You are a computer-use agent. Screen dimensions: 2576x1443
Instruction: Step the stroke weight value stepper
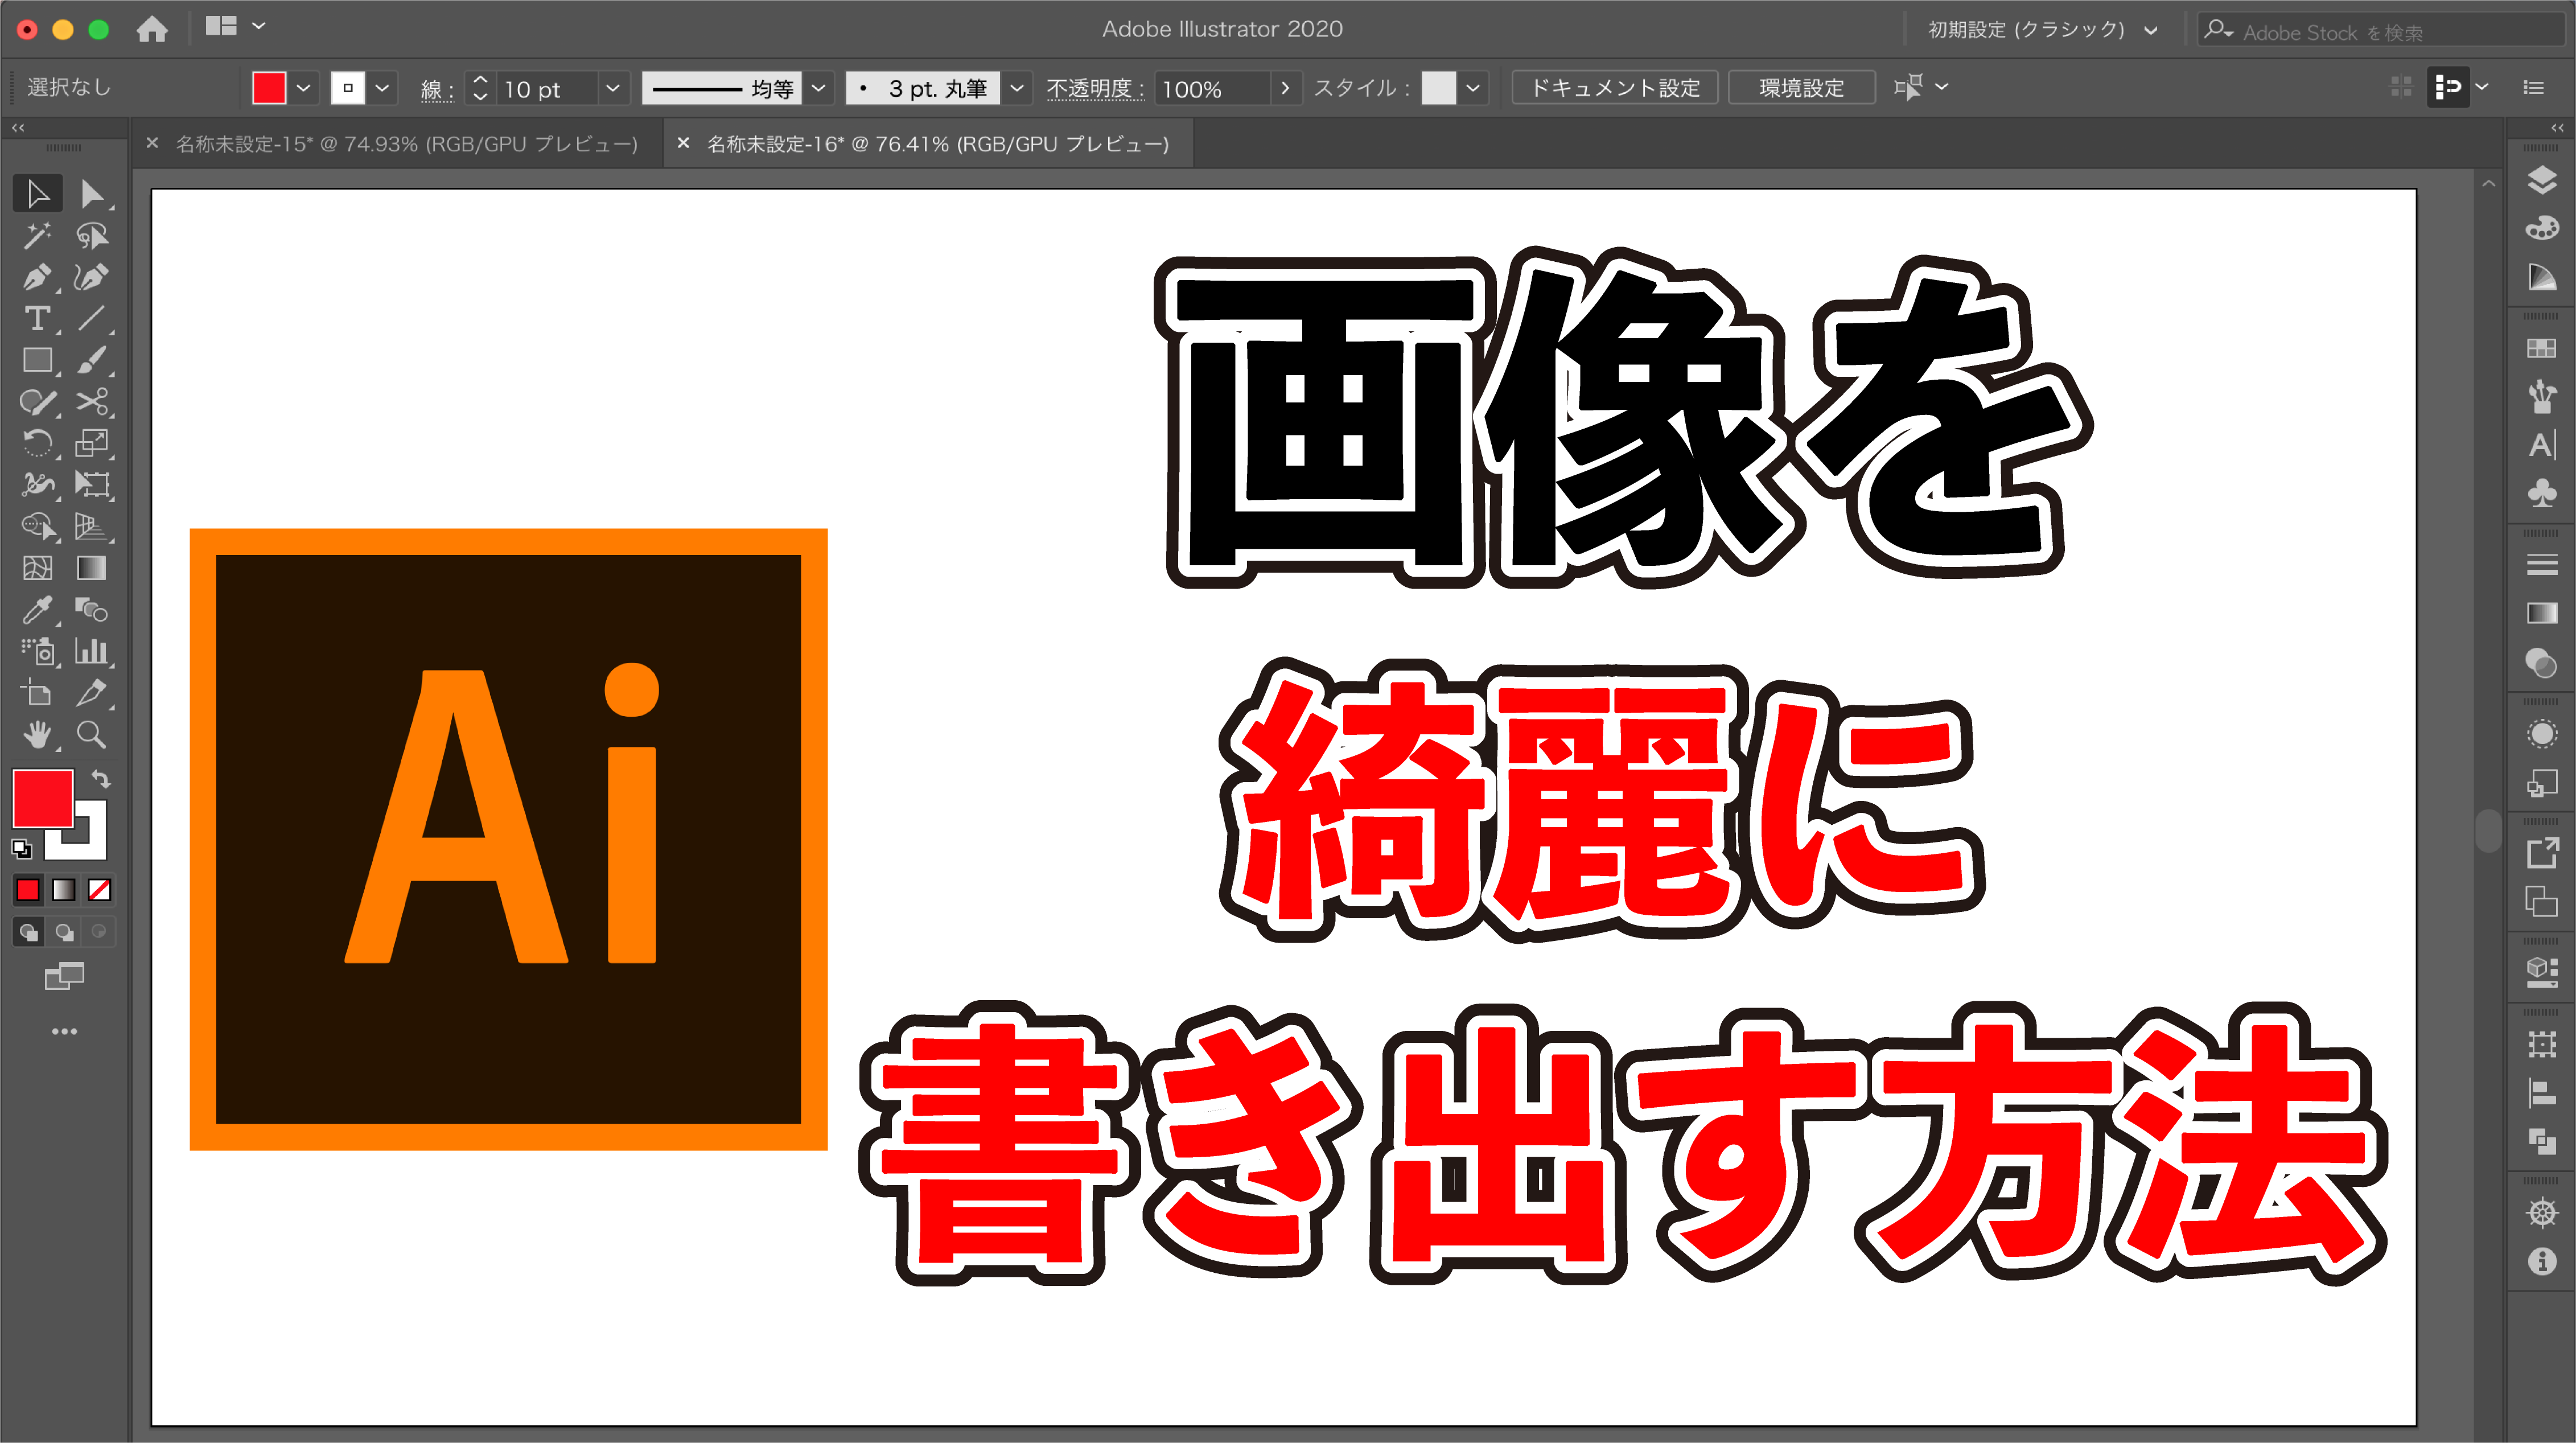(x=480, y=88)
